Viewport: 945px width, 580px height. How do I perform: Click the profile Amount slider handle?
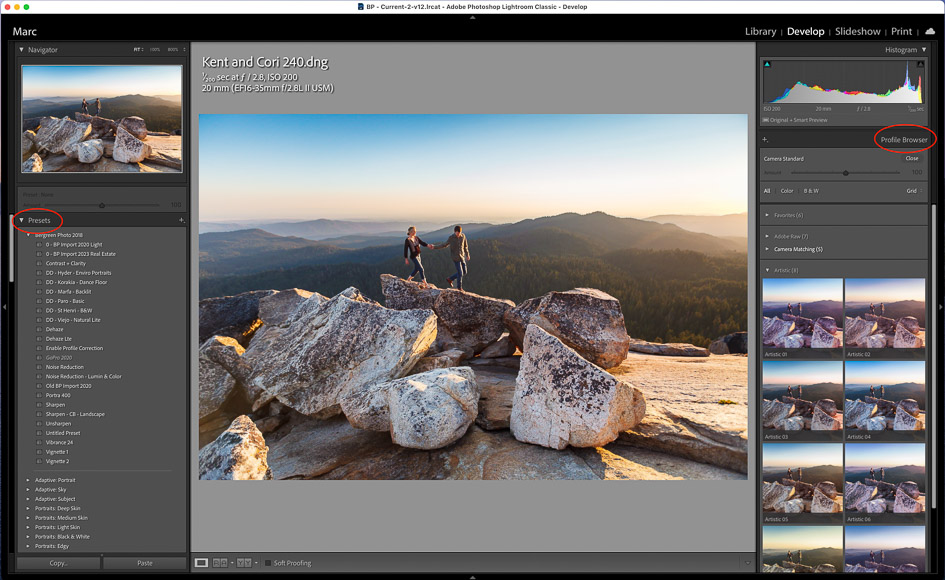point(846,173)
